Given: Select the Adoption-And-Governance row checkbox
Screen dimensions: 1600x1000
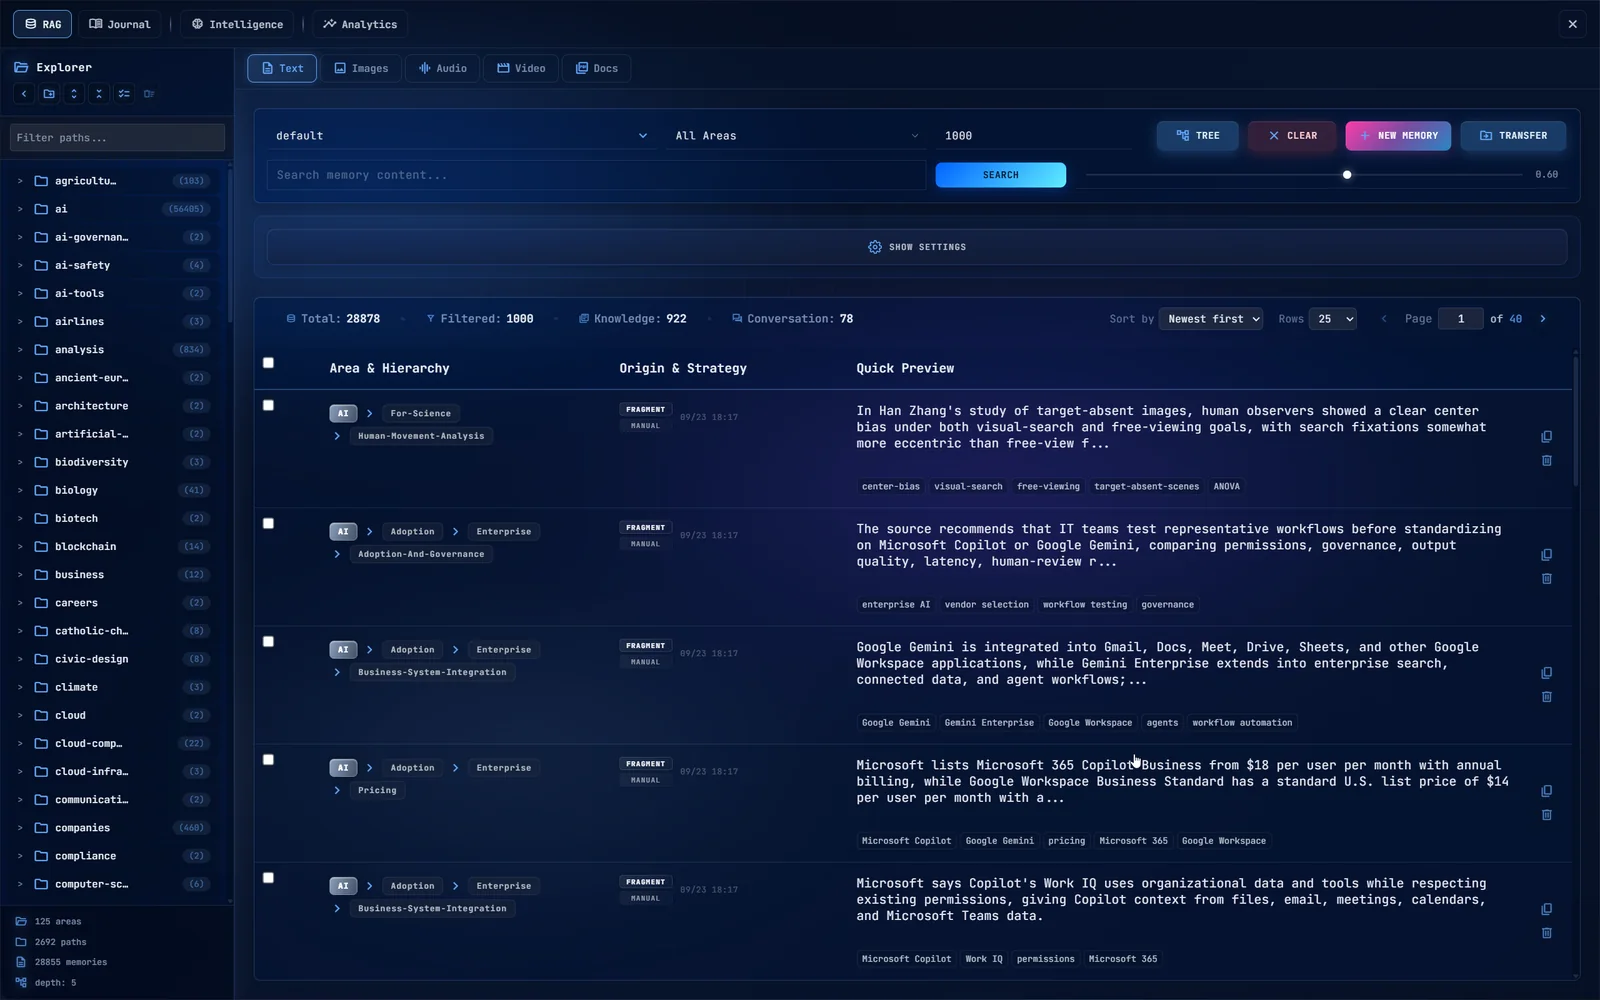Looking at the screenshot, I should click(x=268, y=523).
